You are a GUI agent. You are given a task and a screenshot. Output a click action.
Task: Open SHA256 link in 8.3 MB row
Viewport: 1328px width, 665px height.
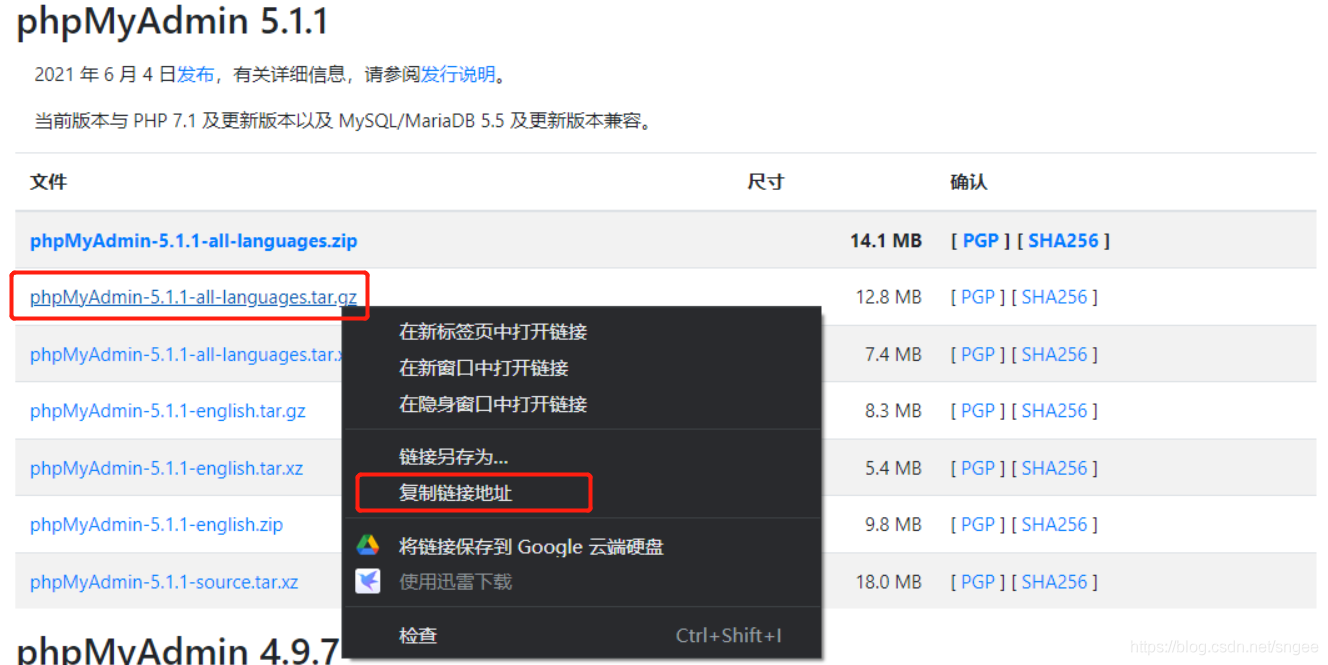(1054, 411)
